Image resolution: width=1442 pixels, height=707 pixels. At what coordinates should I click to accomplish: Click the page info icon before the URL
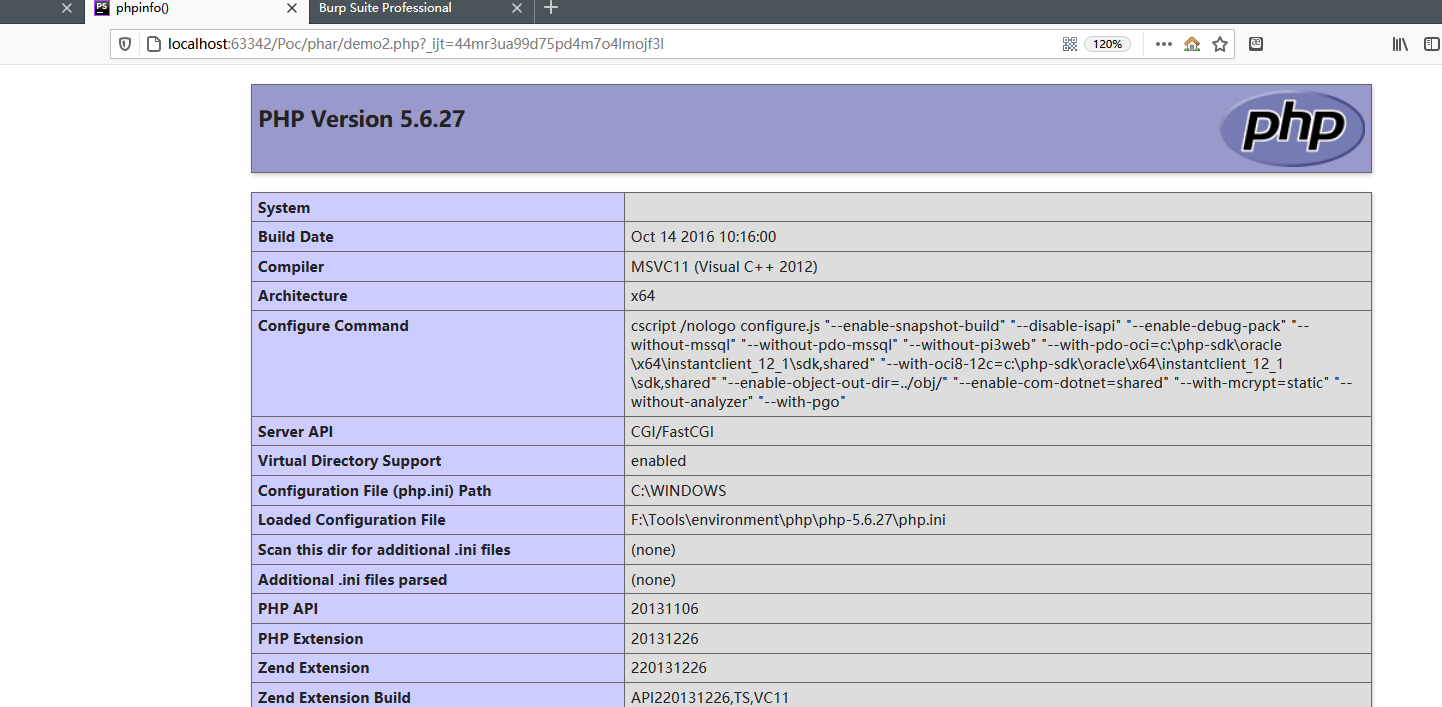[153, 44]
